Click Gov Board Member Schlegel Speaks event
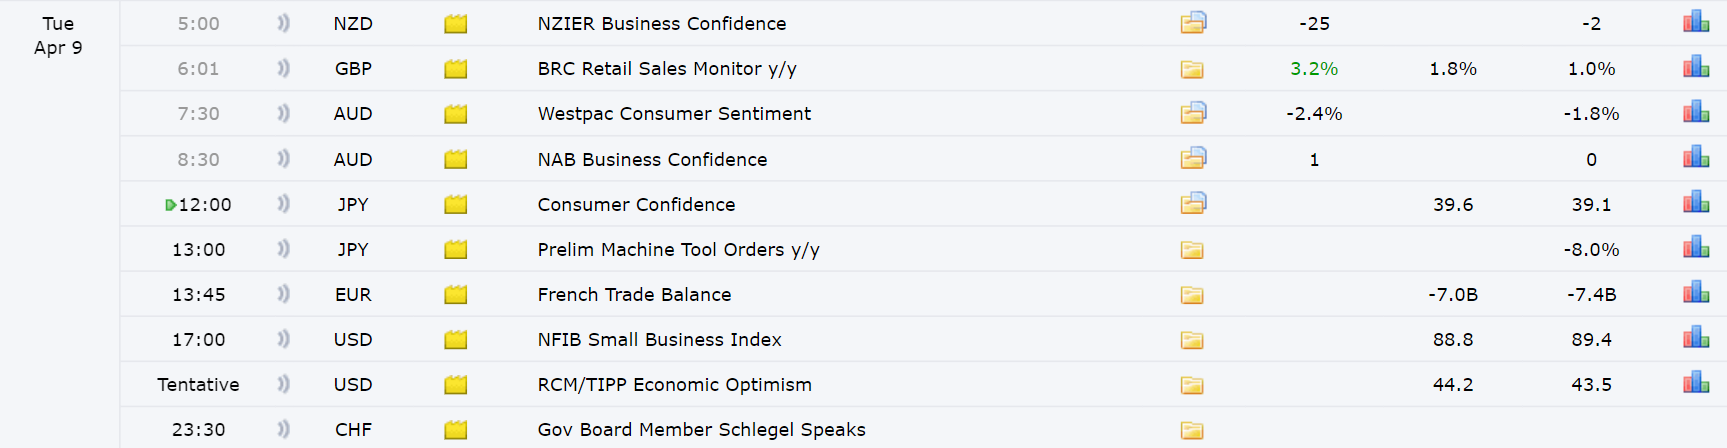The height and width of the screenshot is (448, 1727). click(702, 430)
